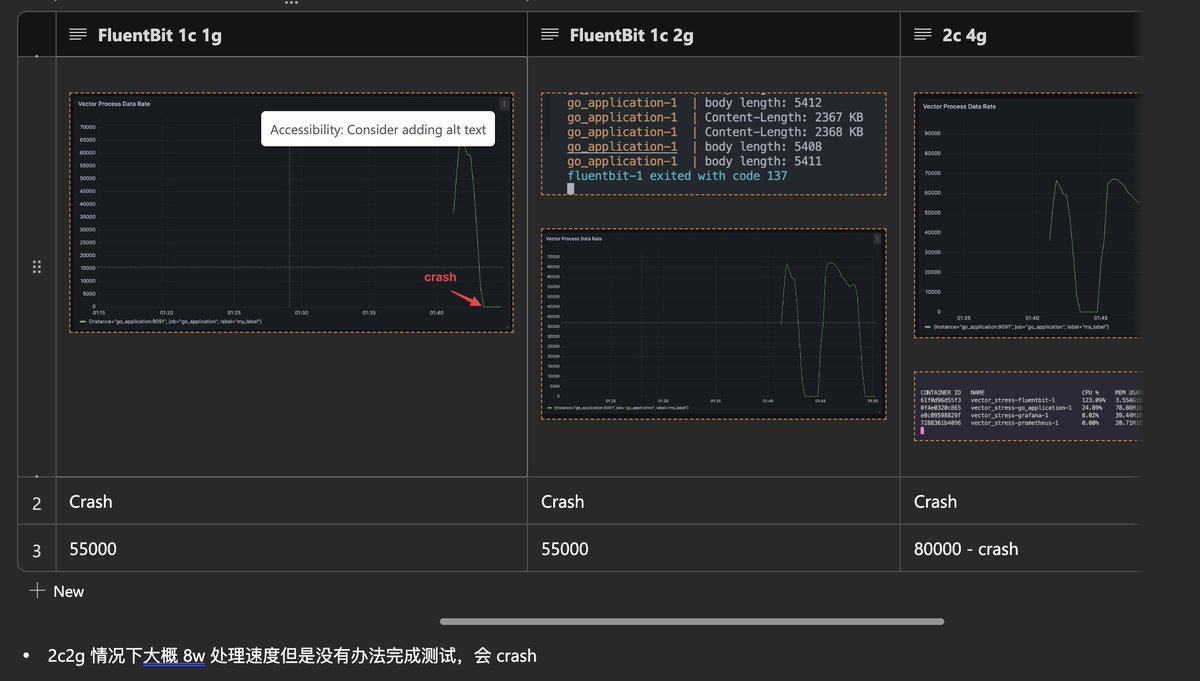This screenshot has height=681, width=1200.
Task: Click the 55000 cell under FluentBit 1c 2g
Action: [x=714, y=549]
